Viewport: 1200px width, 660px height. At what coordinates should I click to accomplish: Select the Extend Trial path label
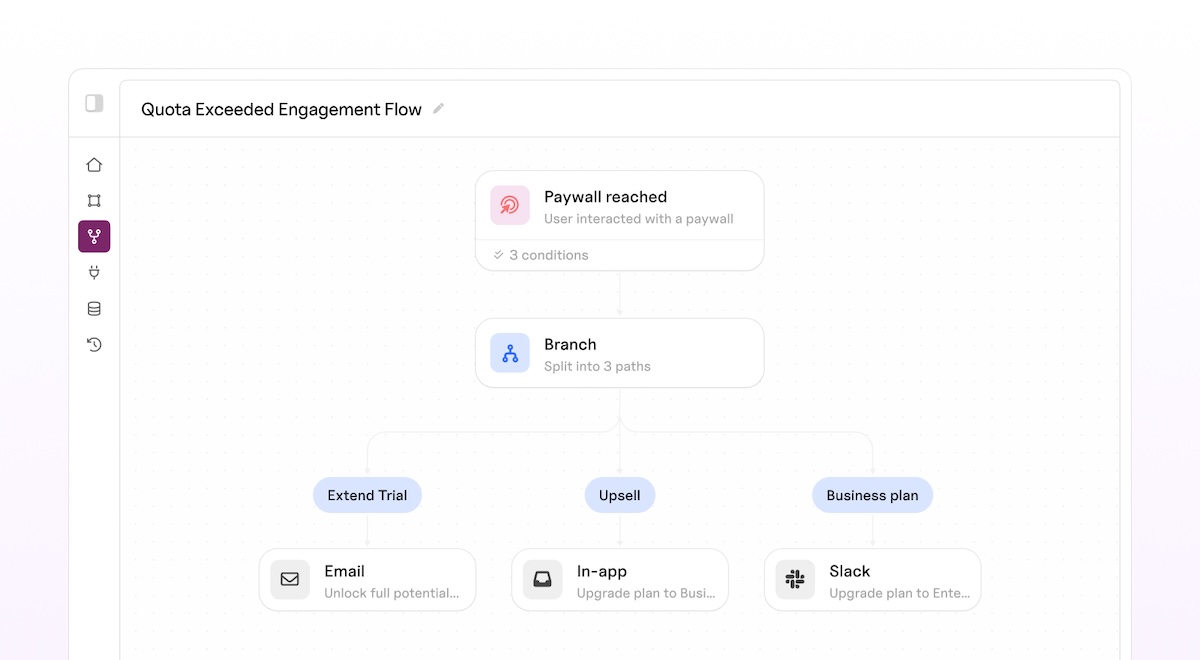pyautogui.click(x=367, y=494)
